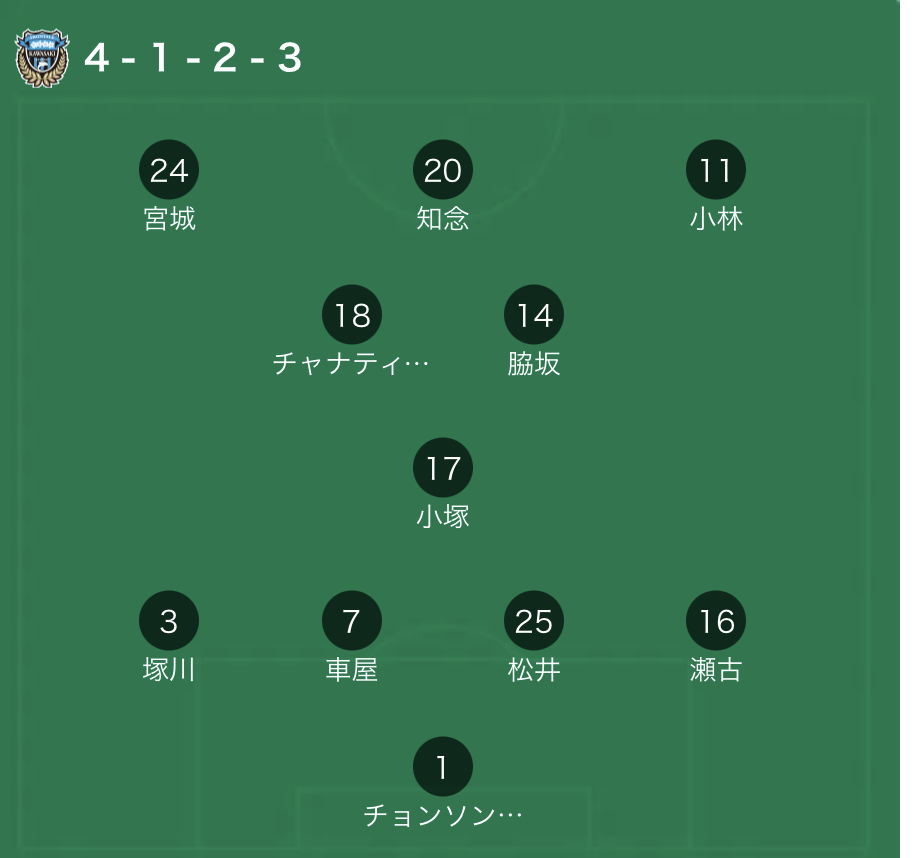Viewport: 917px width, 858px height.
Task: Open the truncated チャナティ… name
Action: click(x=351, y=364)
